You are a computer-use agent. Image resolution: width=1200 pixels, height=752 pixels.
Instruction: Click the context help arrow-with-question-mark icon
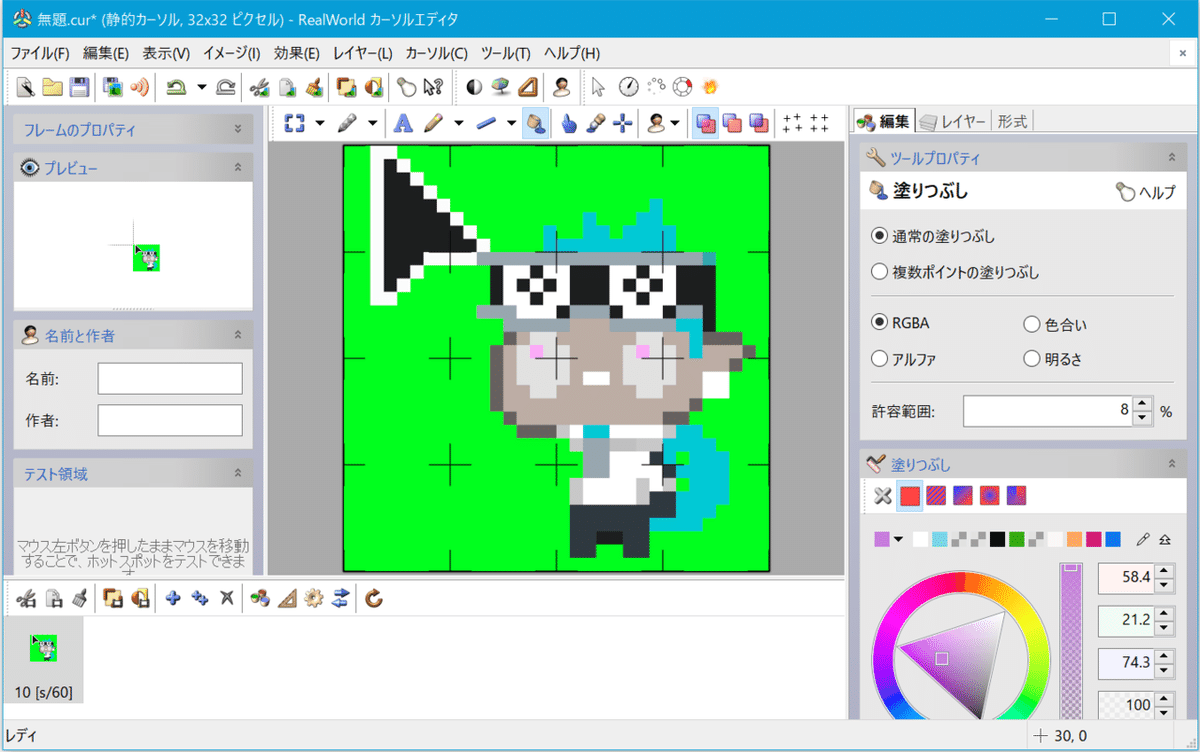(433, 87)
